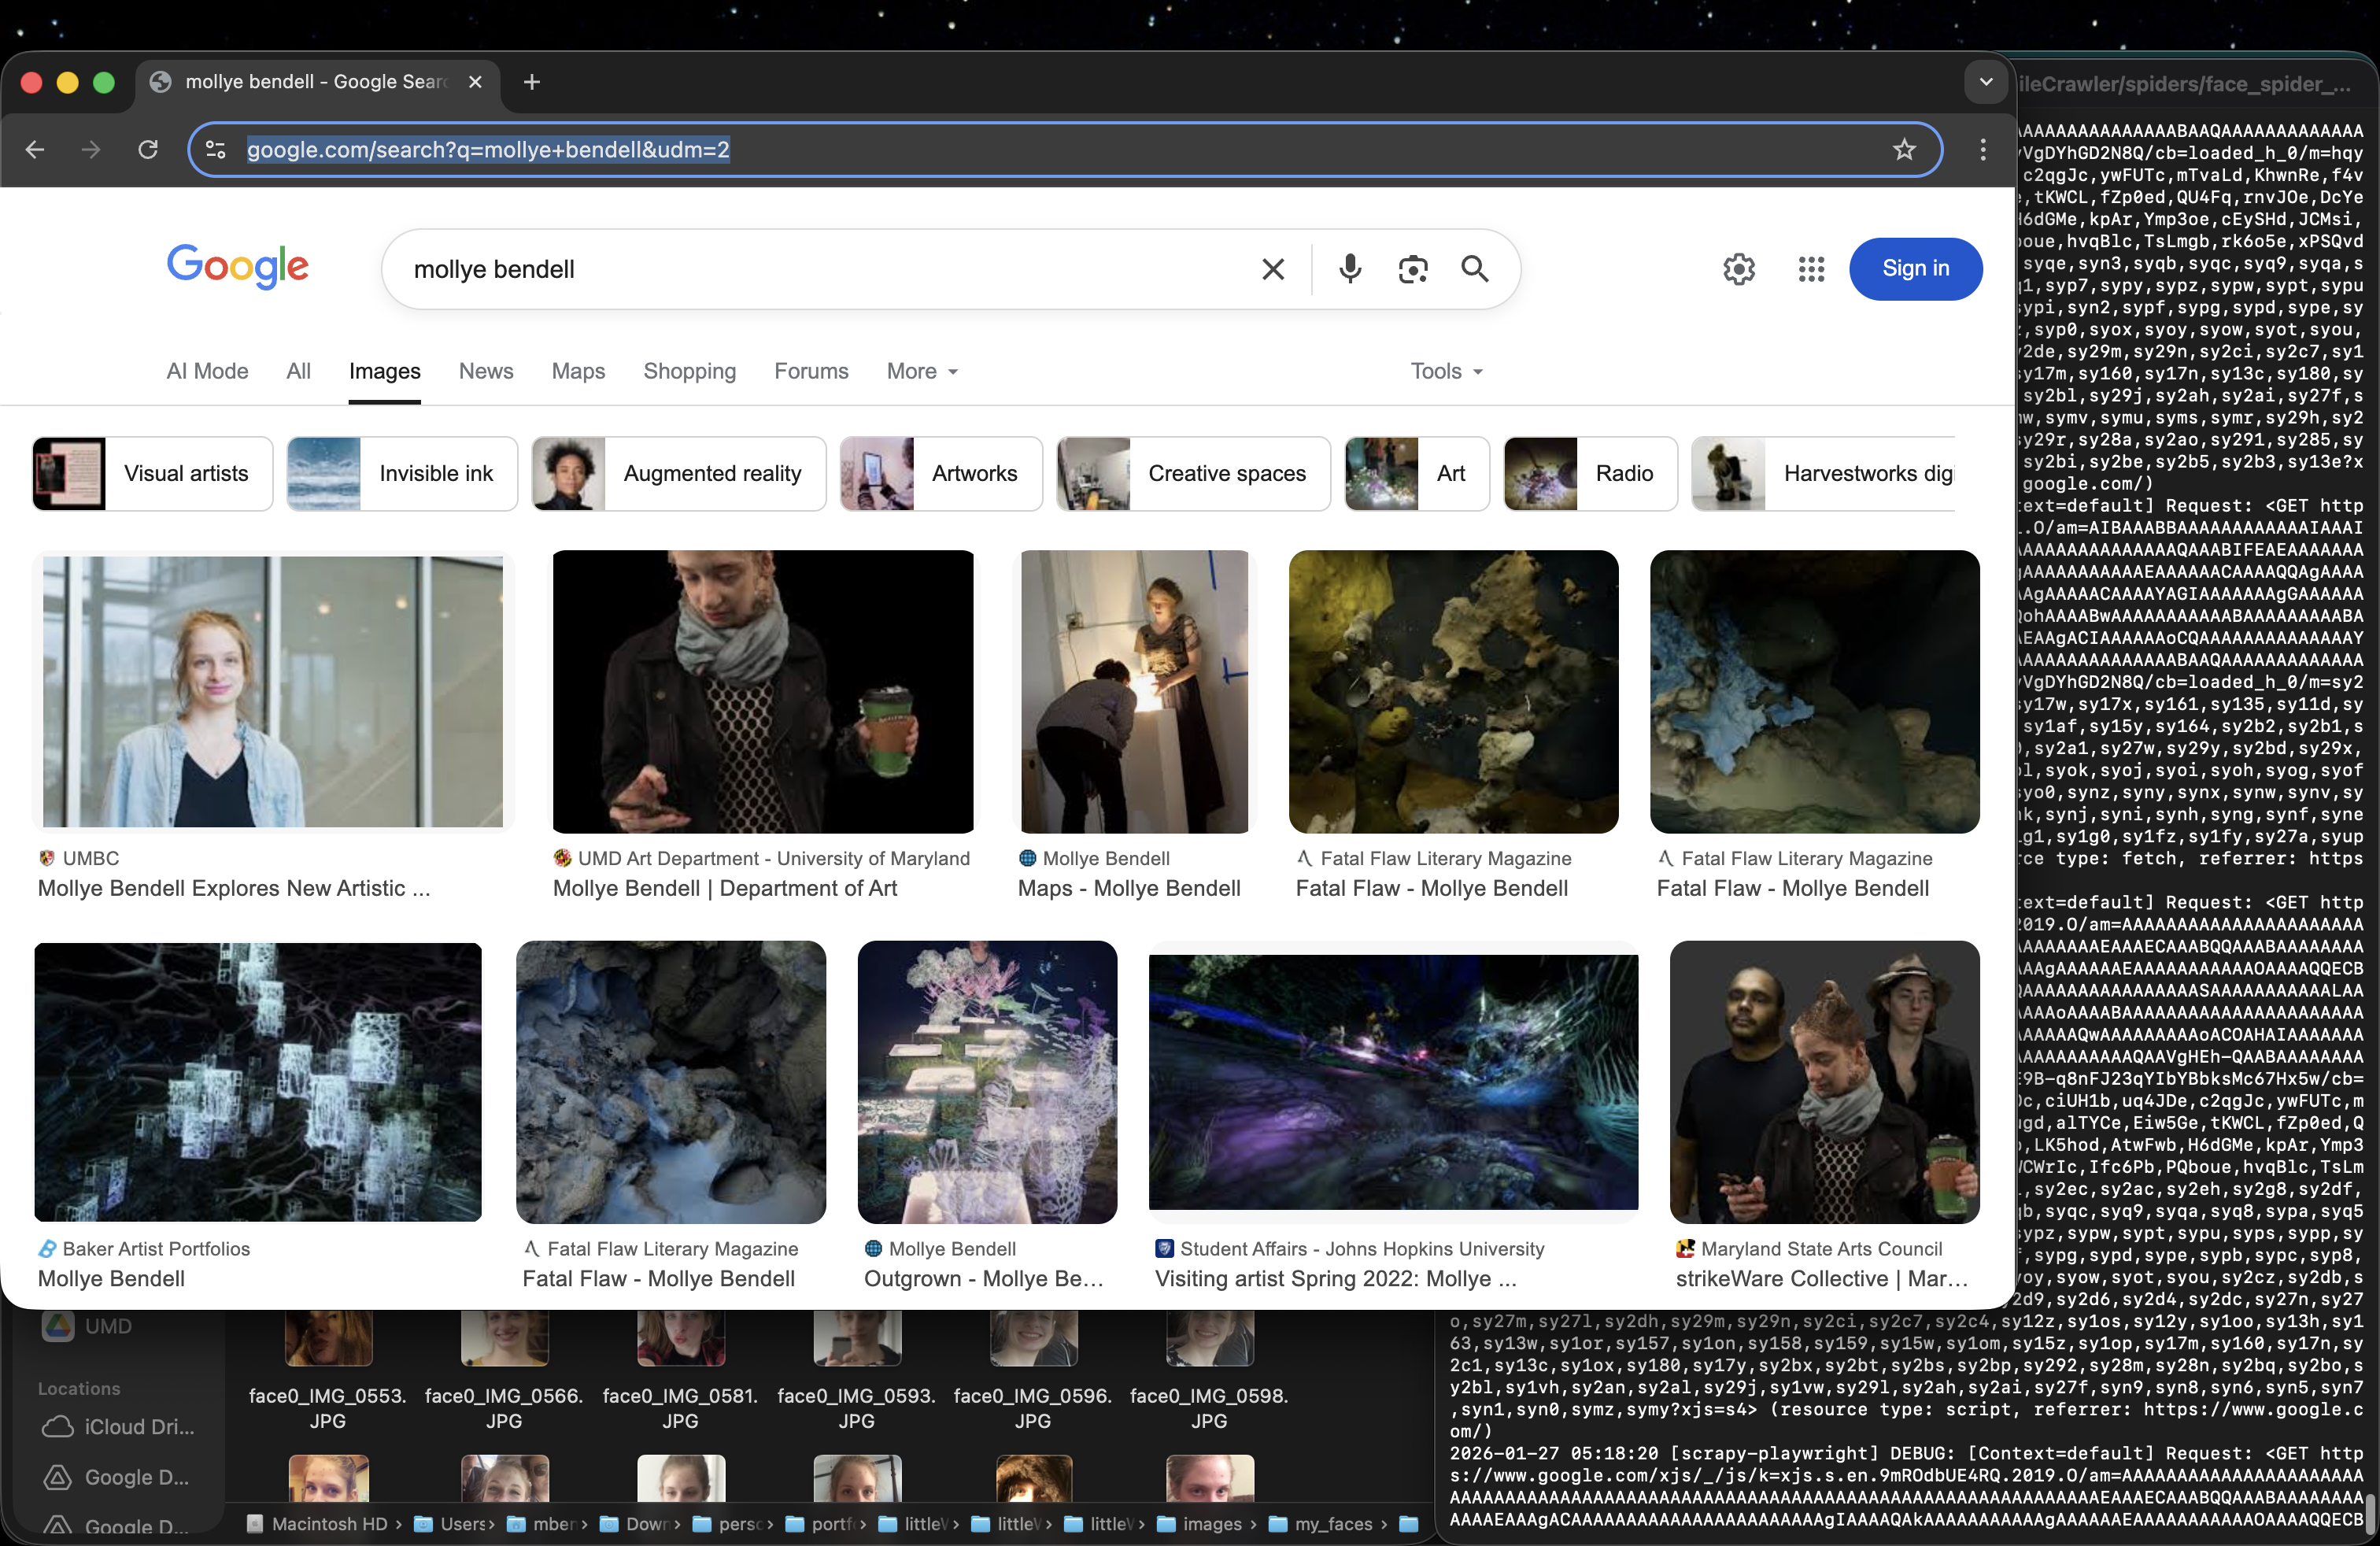Click the magnifying glass search icon
The height and width of the screenshot is (1546, 2380).
pyautogui.click(x=1474, y=268)
